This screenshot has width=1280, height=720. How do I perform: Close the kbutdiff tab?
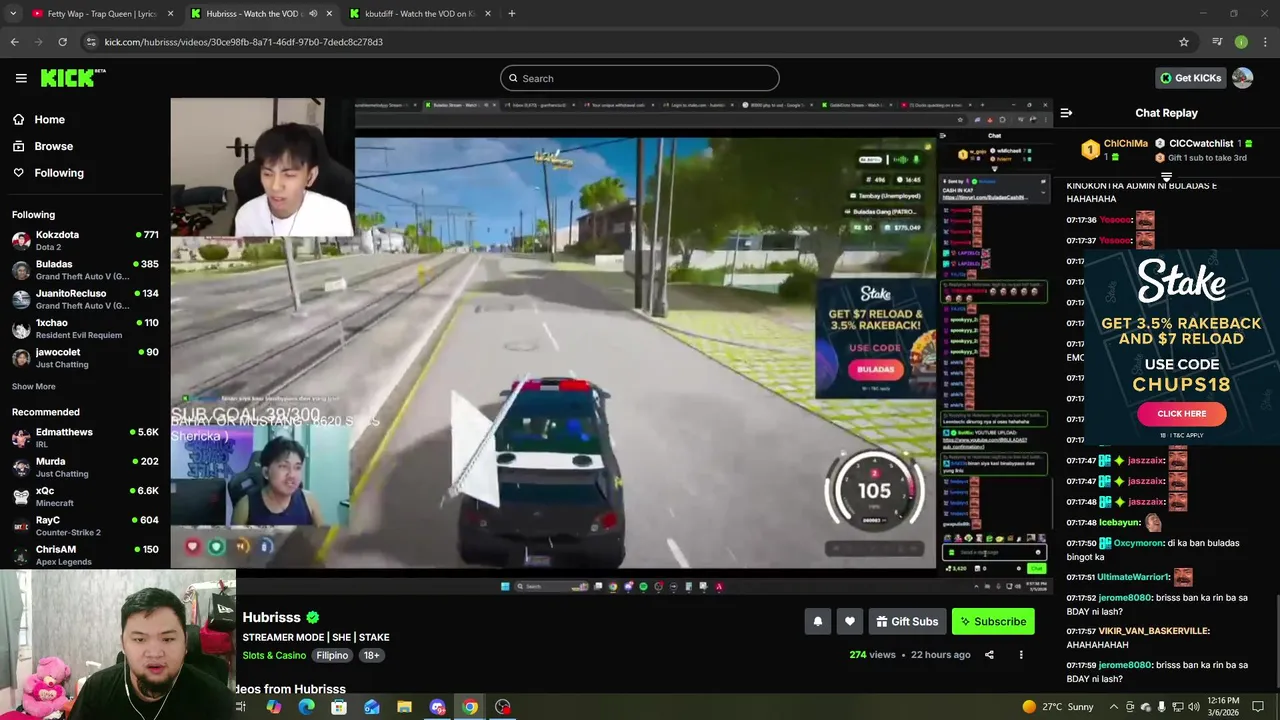[x=489, y=14]
